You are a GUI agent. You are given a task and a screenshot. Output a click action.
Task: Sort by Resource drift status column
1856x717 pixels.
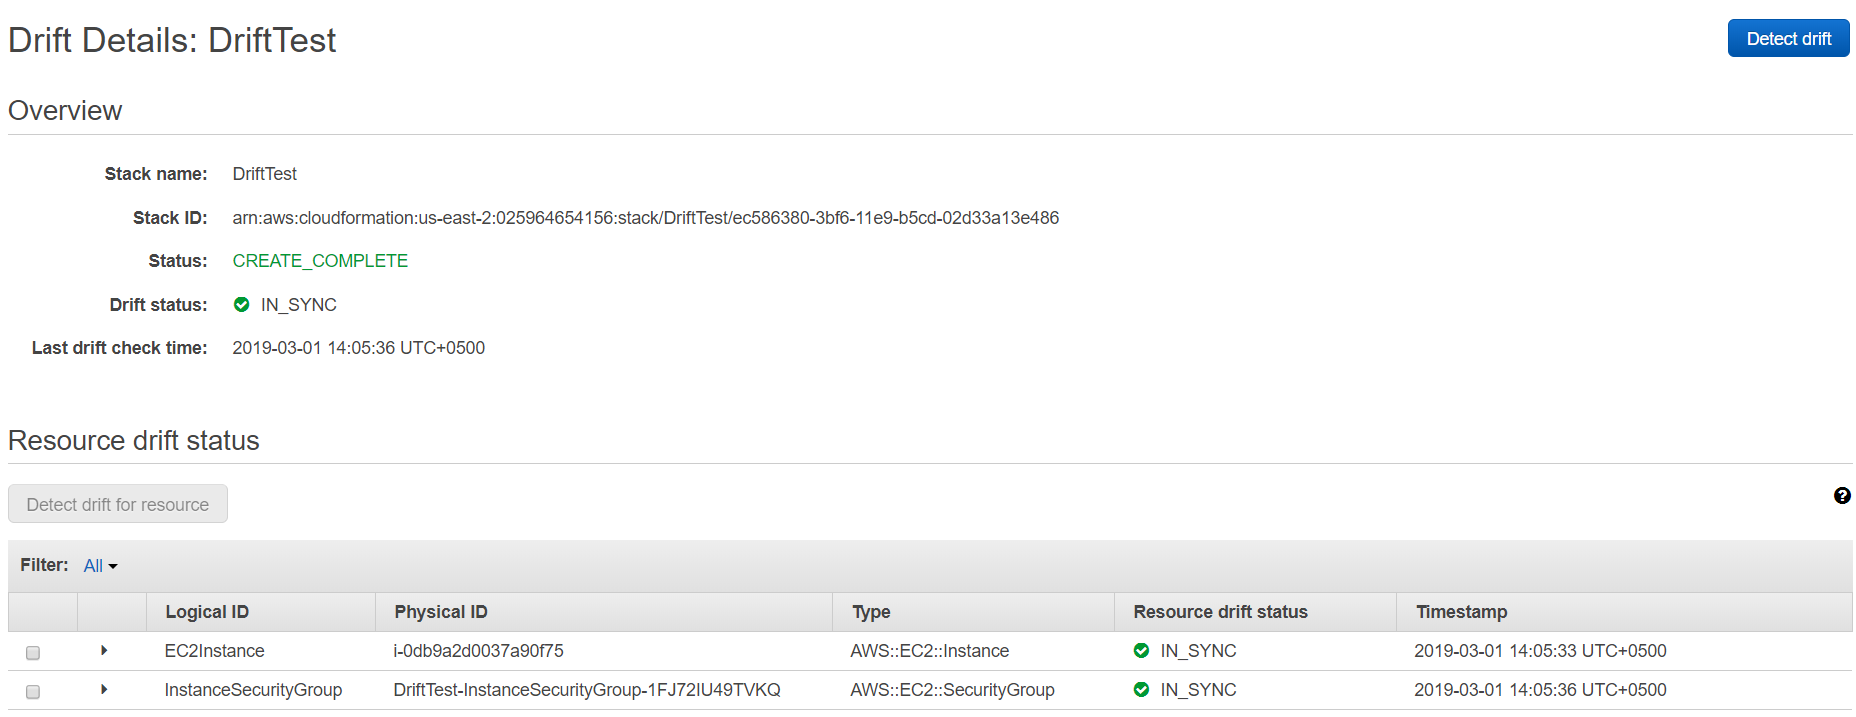pyautogui.click(x=1220, y=612)
